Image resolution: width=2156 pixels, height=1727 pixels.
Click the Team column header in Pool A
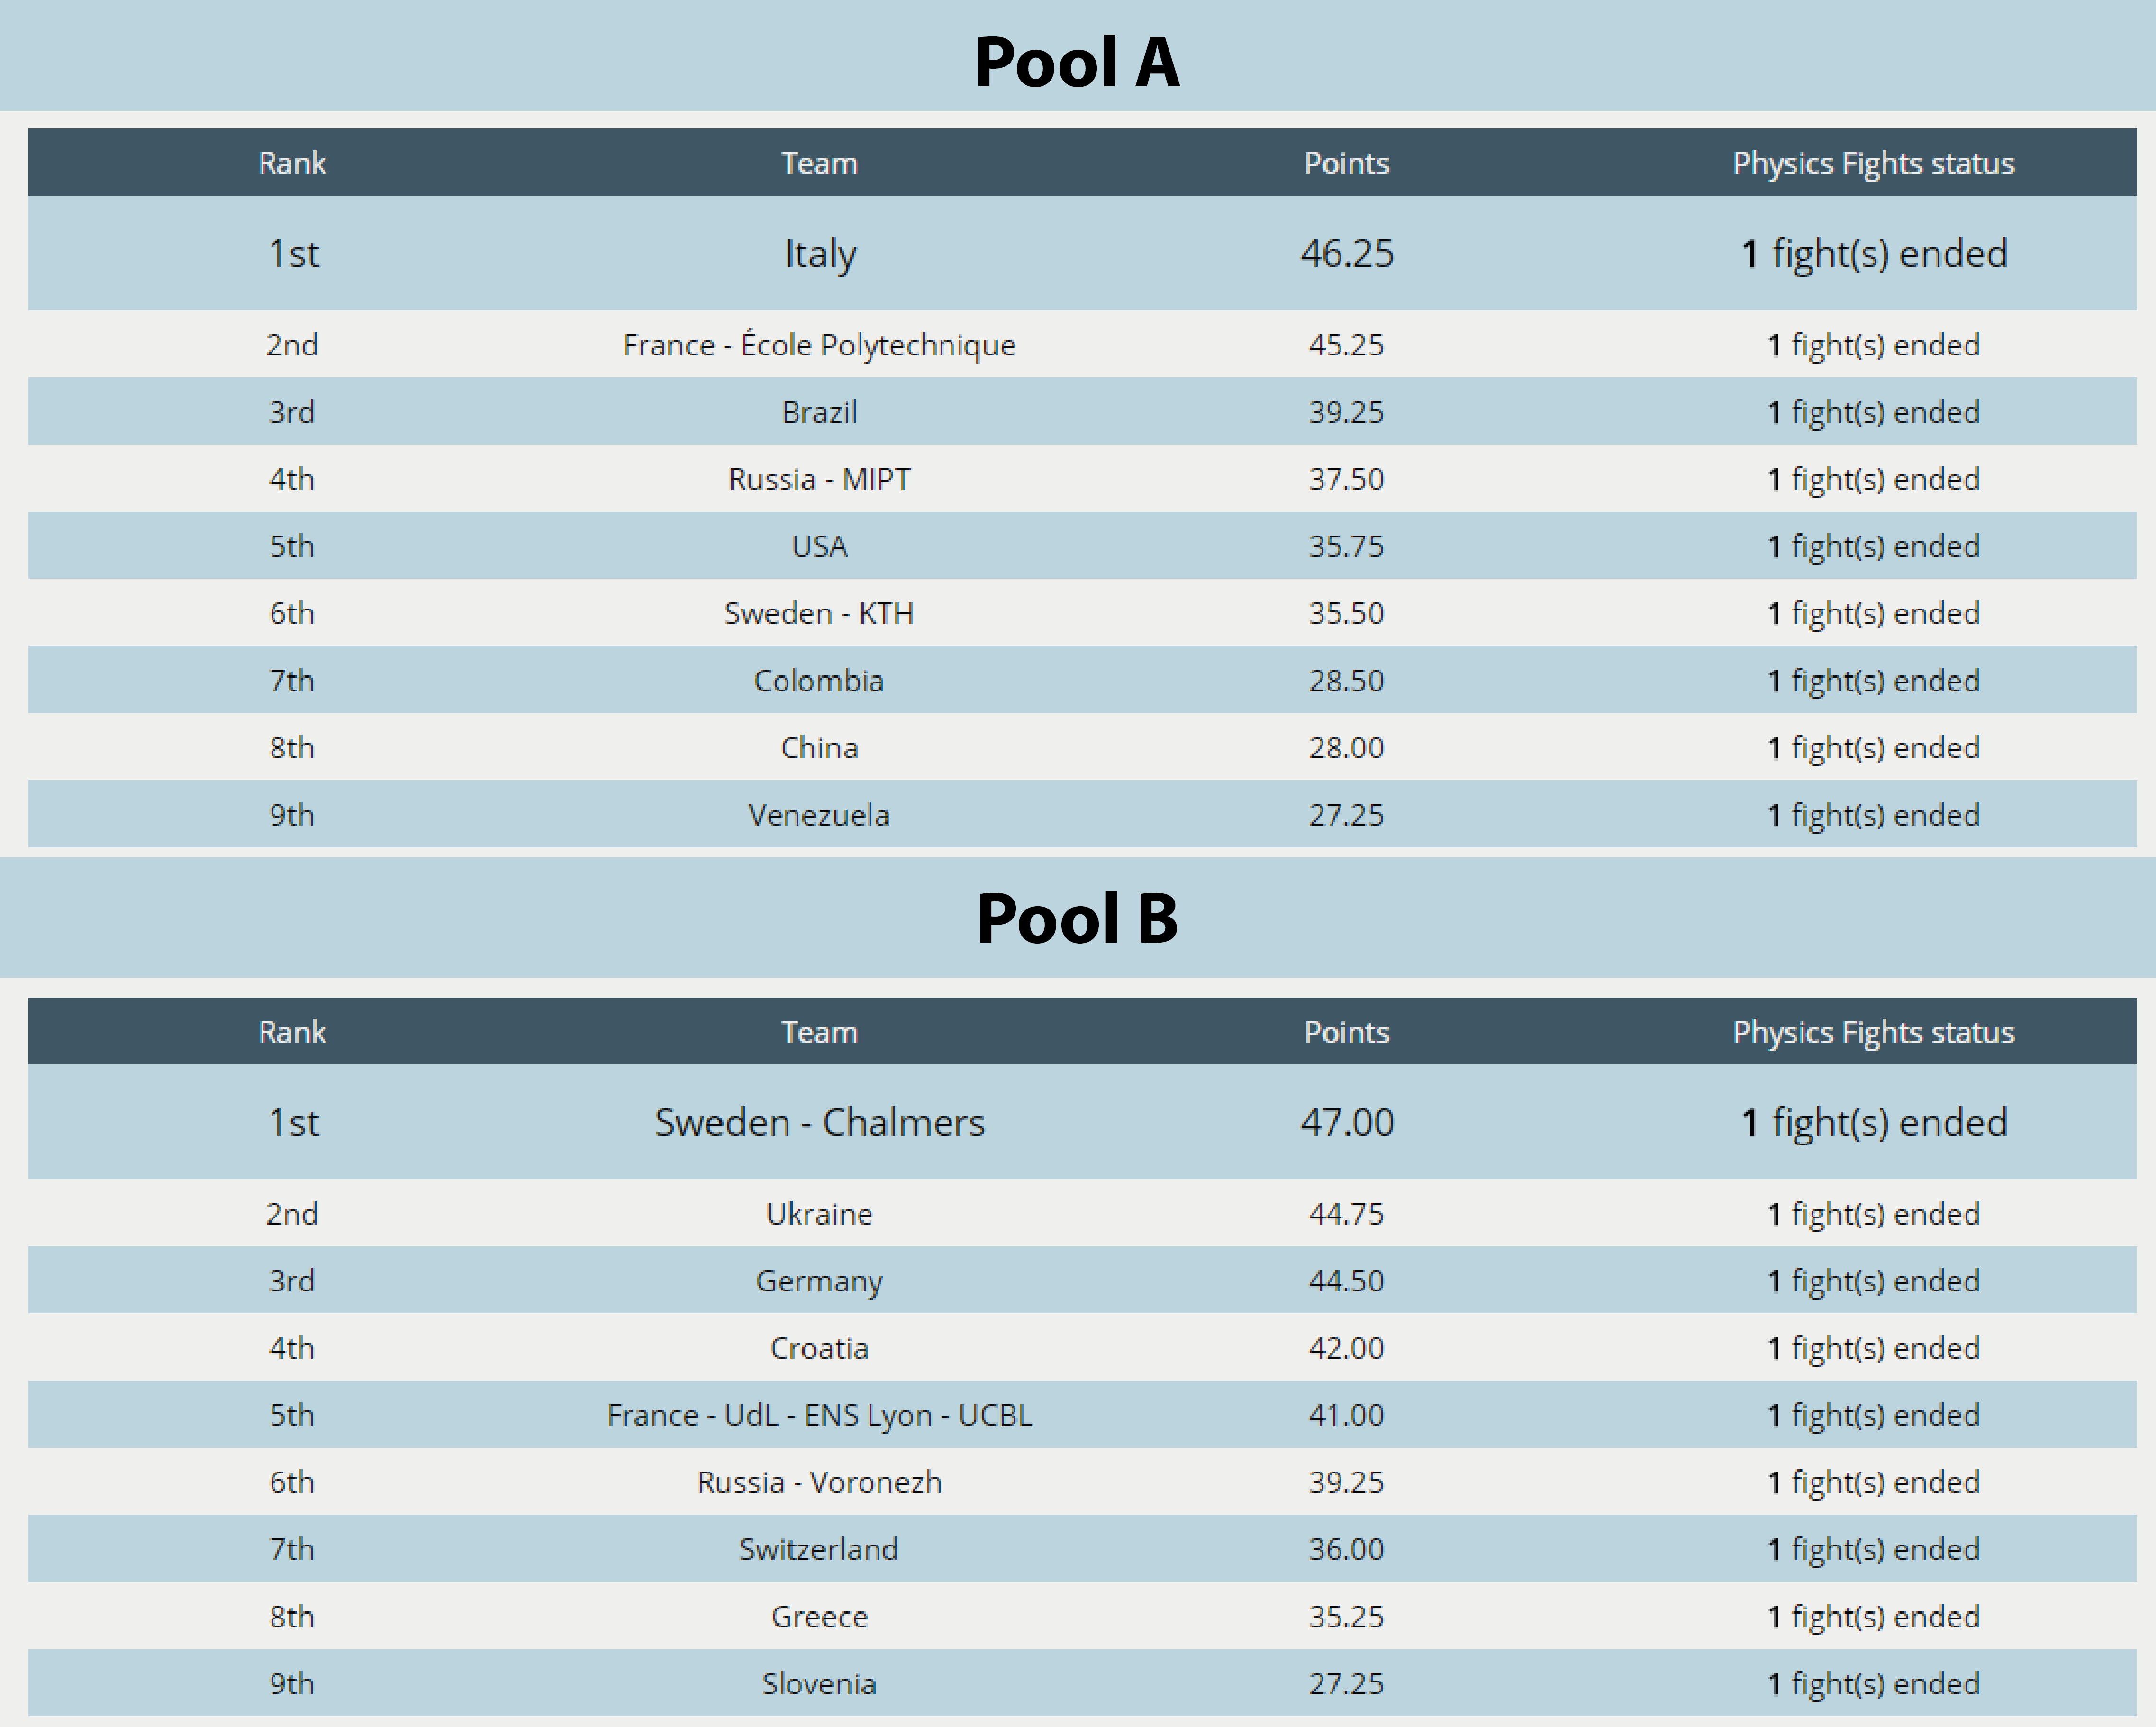tap(819, 163)
